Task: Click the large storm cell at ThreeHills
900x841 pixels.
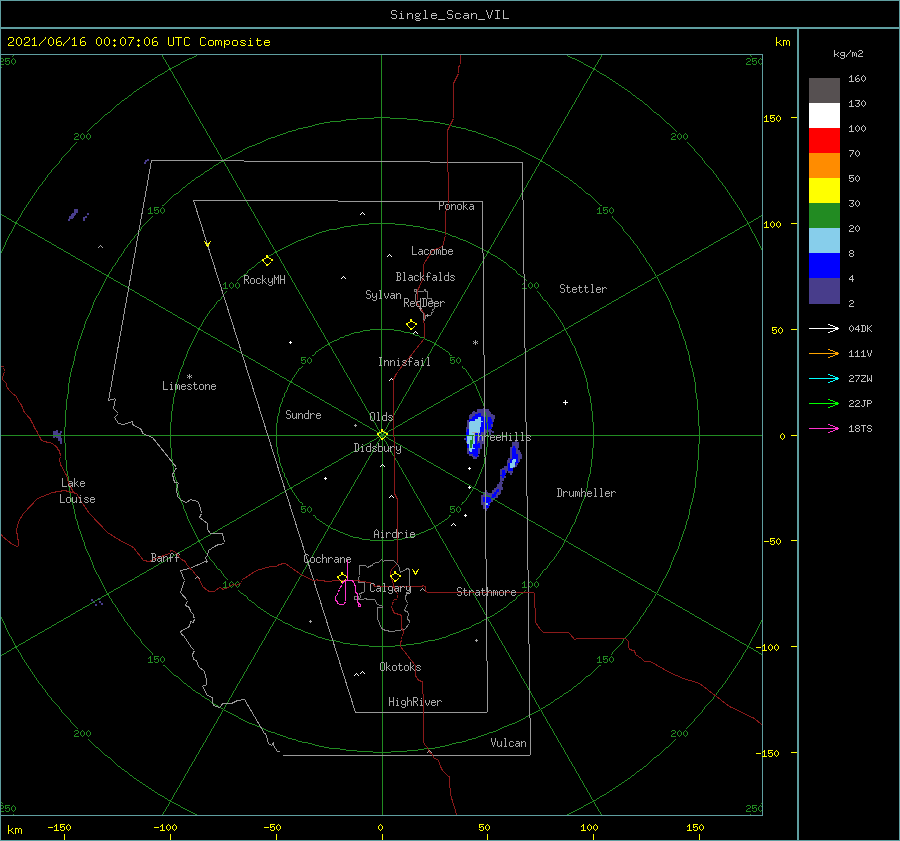Action: pos(478,433)
